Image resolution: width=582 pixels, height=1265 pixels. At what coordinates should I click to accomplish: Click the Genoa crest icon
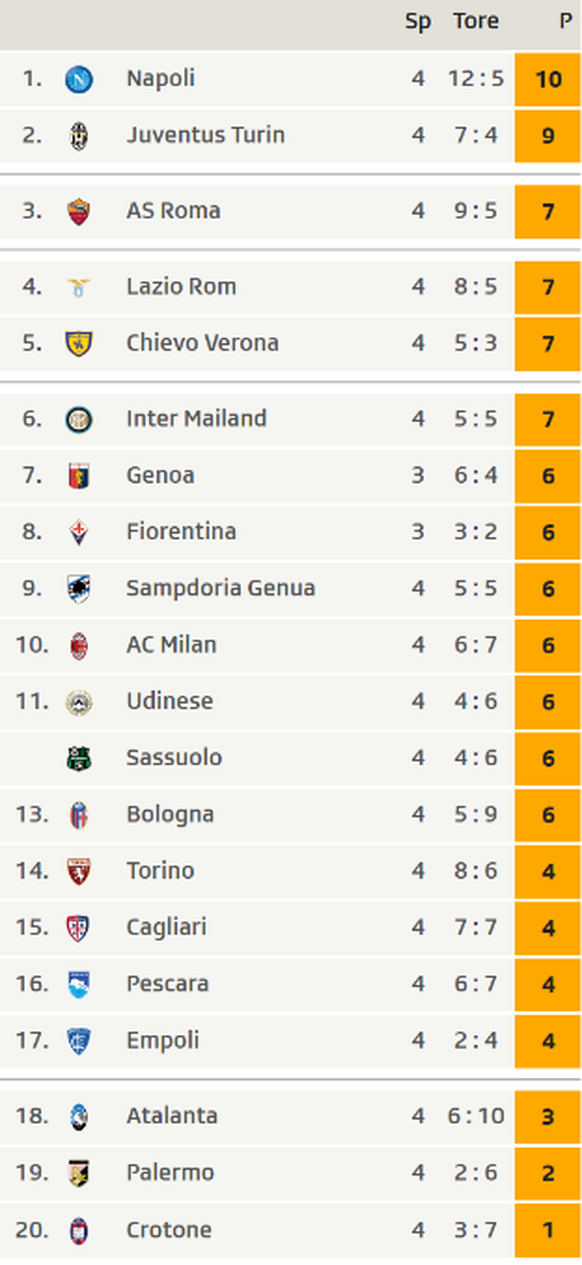point(79,475)
